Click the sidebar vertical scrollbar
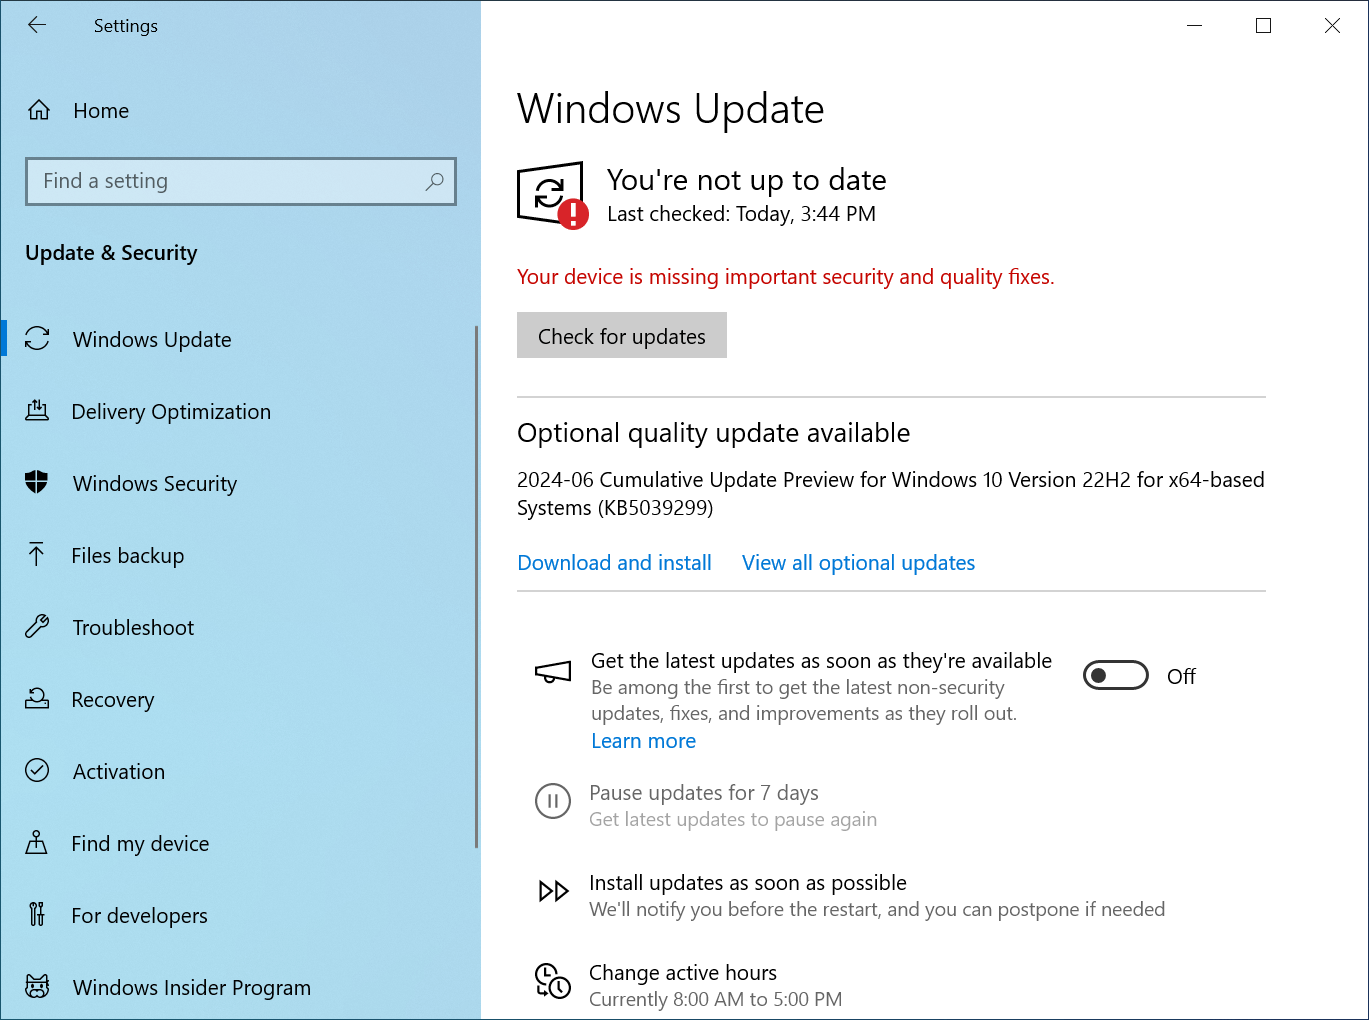1369x1020 pixels. coord(476,586)
